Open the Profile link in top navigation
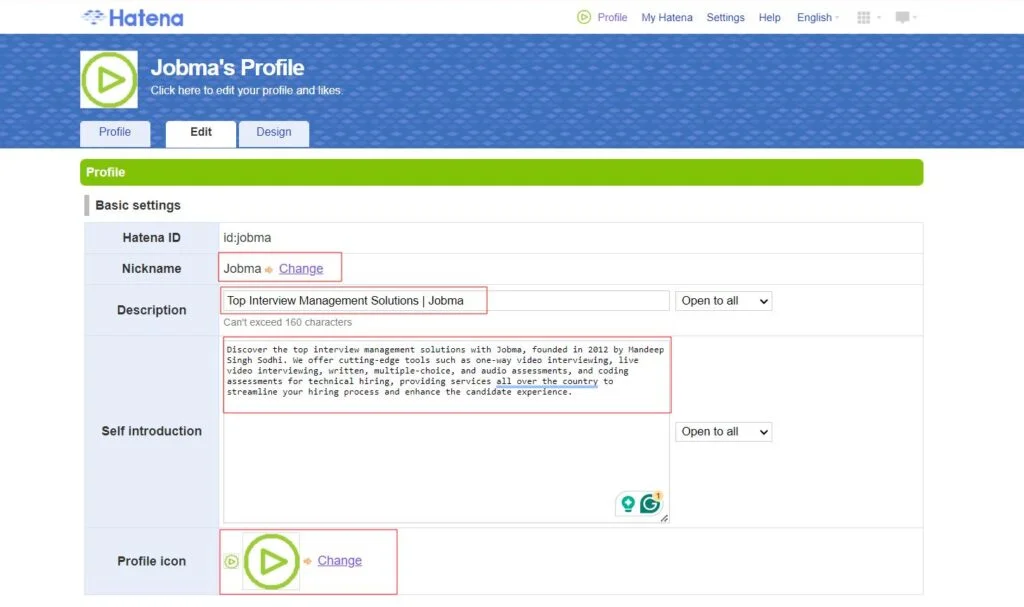Image resolution: width=1024 pixels, height=607 pixels. pos(612,18)
